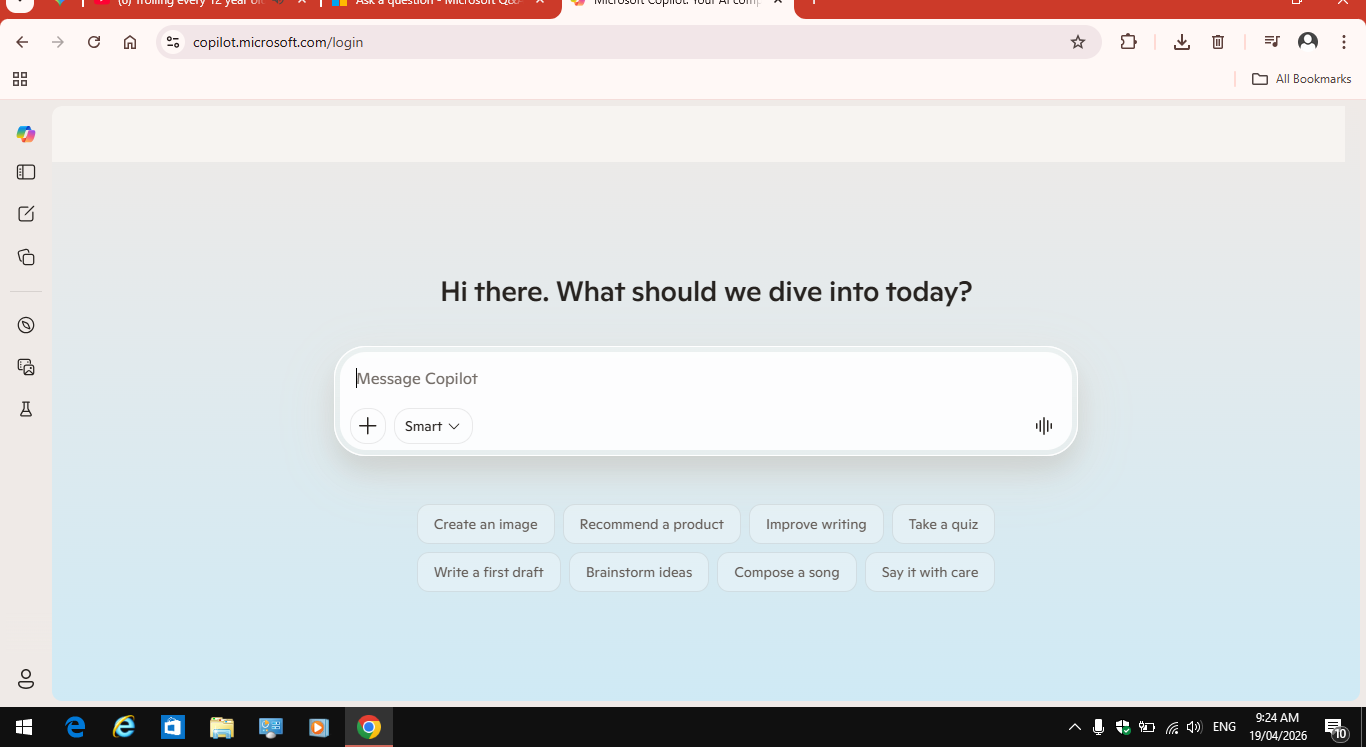The image size is (1366, 747).
Task: Click the address bar URL
Action: point(278,42)
